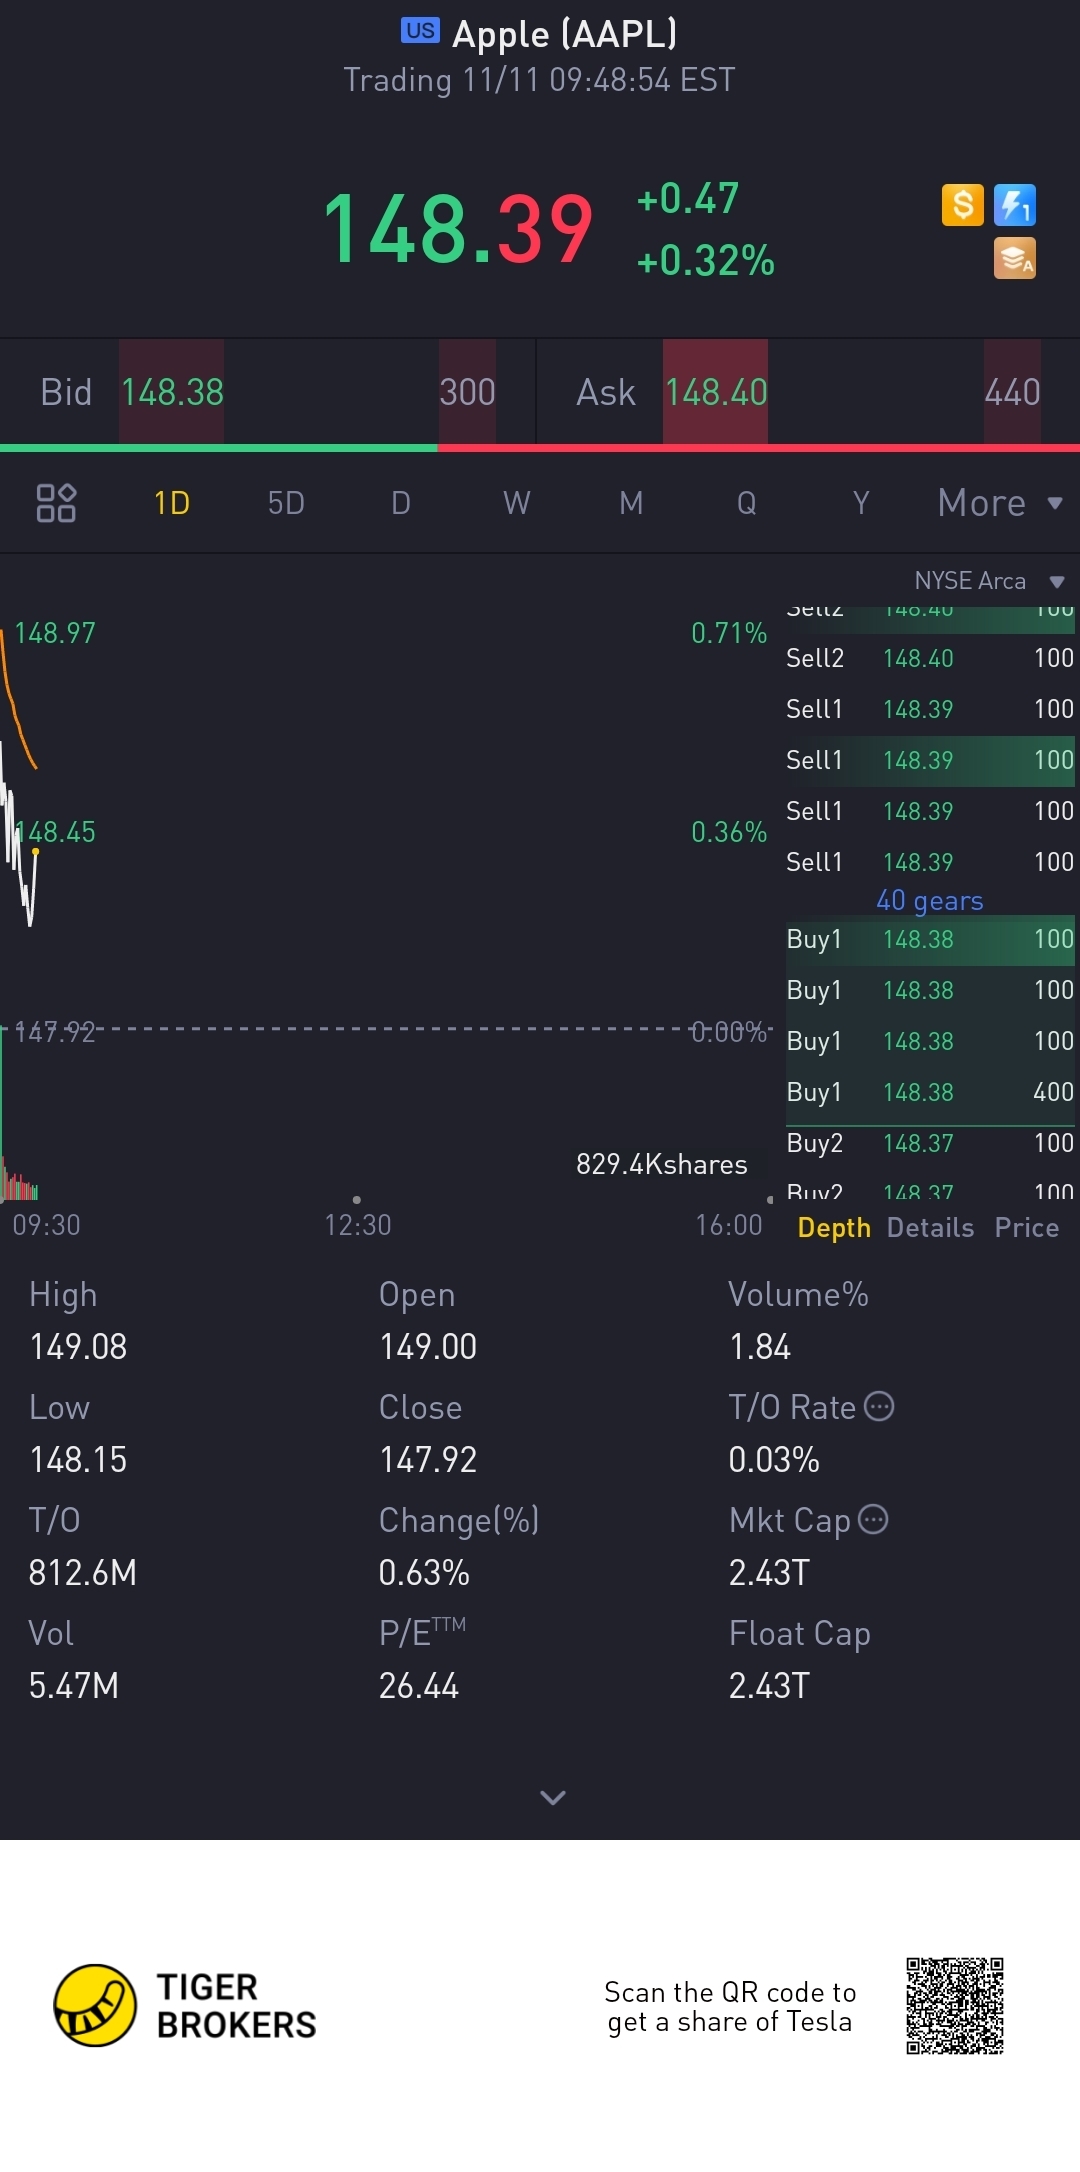Open Mkt Cap info icon

(873, 1519)
